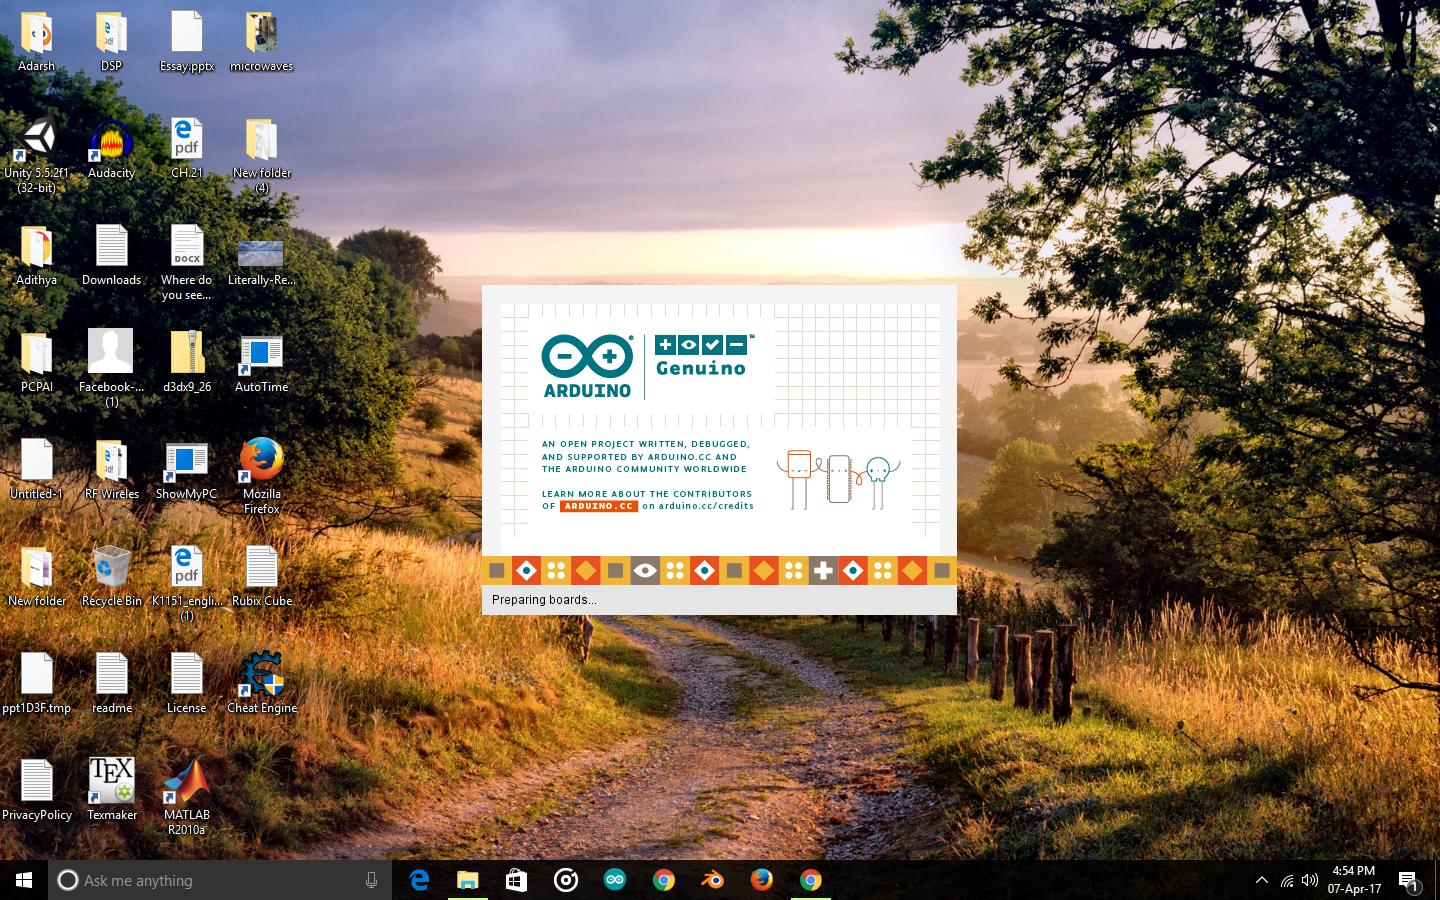This screenshot has width=1440, height=900.
Task: Click the Cortana microphone icon
Action: coord(371,880)
